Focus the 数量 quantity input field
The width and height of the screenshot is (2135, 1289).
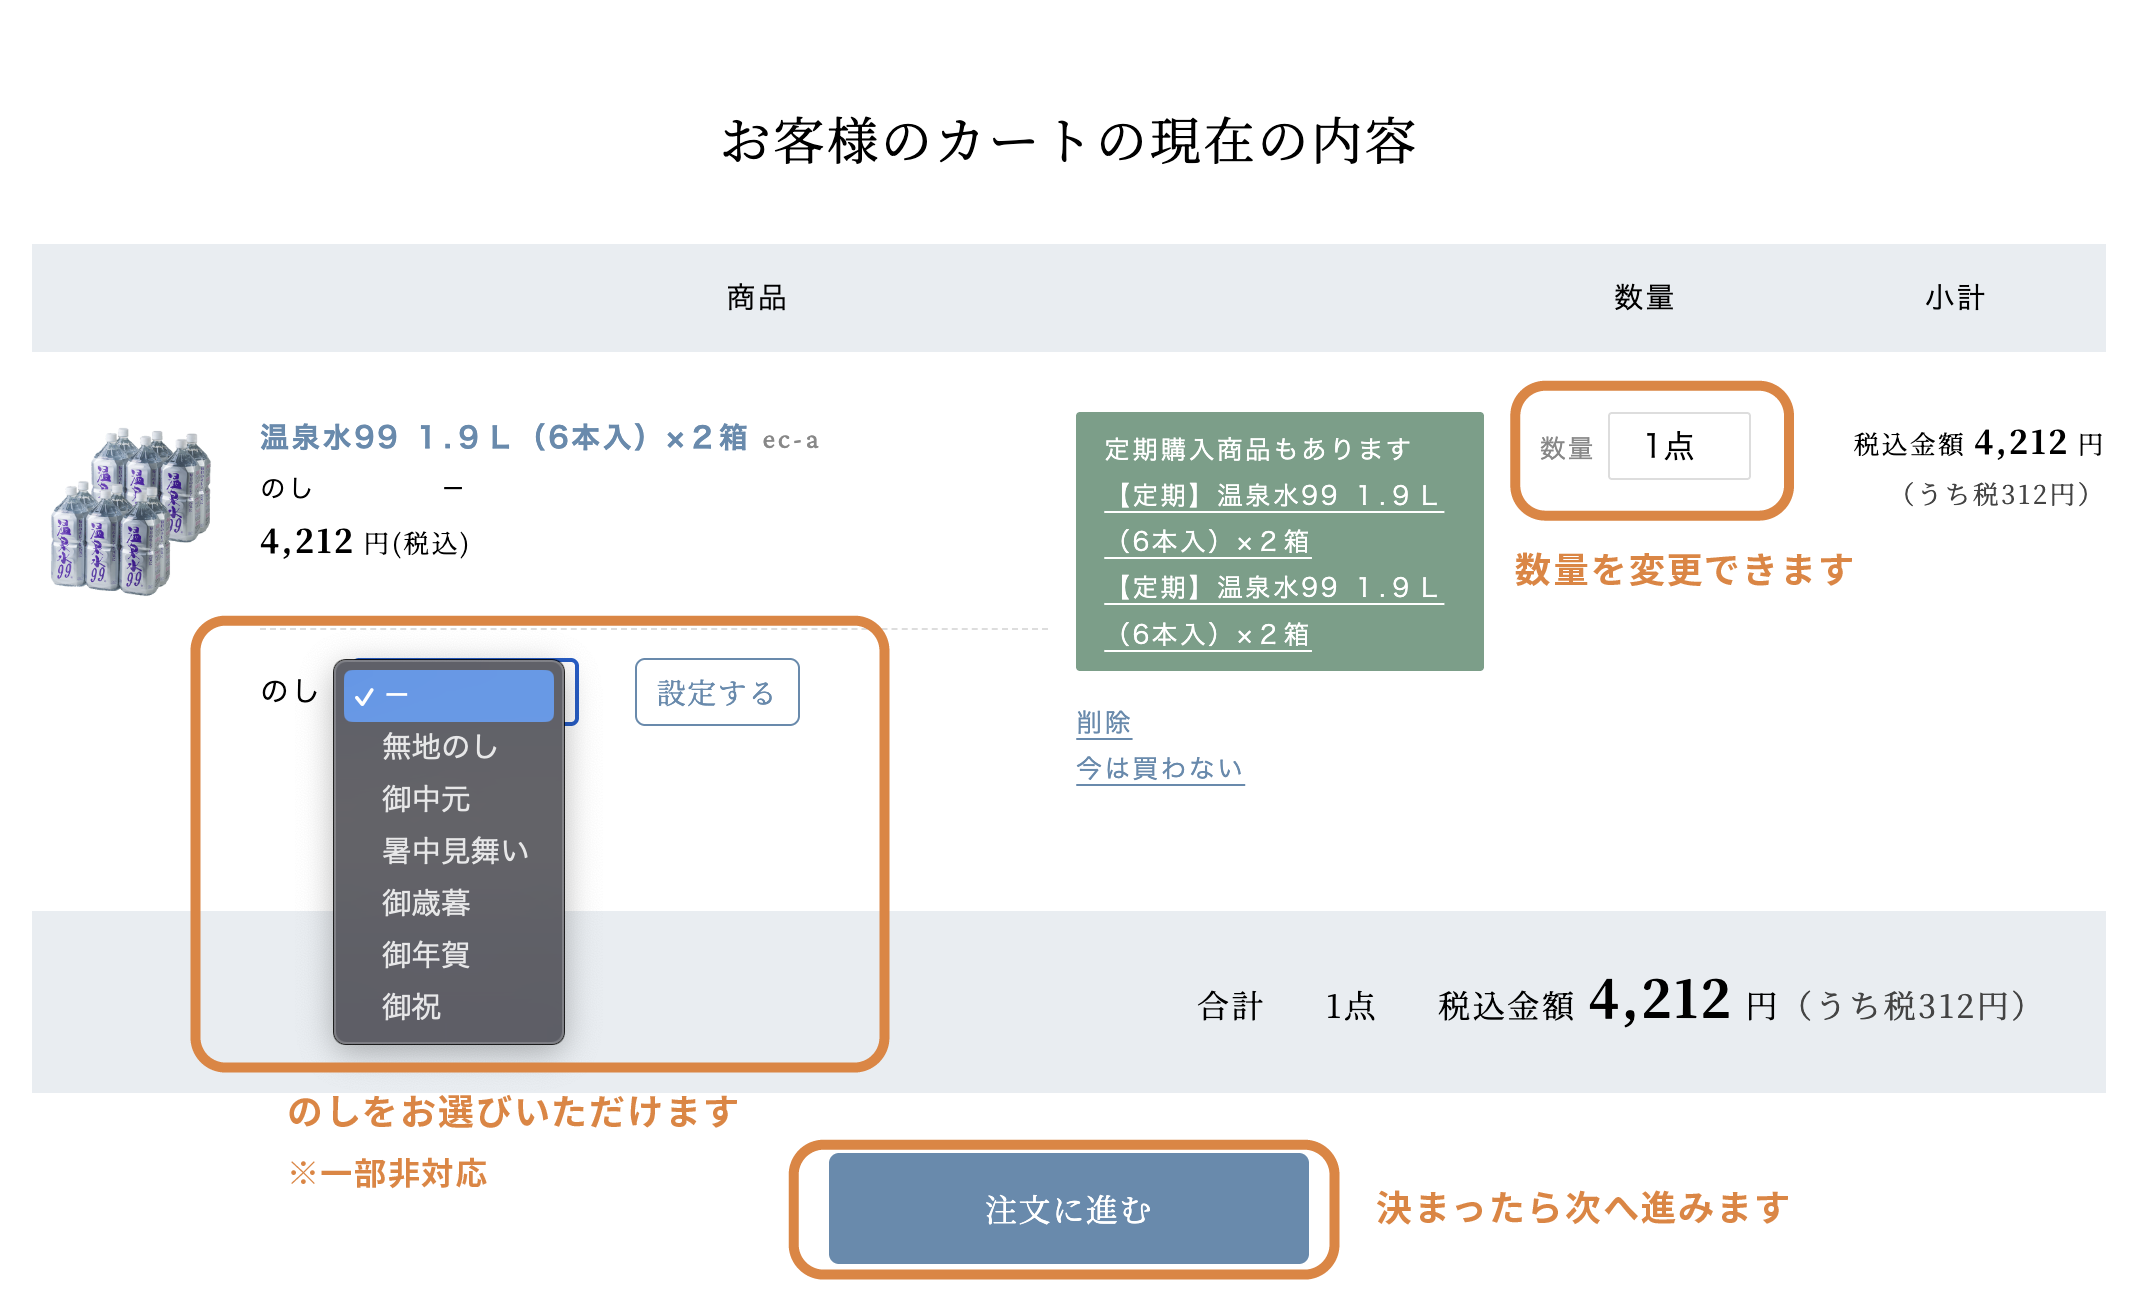1678,446
